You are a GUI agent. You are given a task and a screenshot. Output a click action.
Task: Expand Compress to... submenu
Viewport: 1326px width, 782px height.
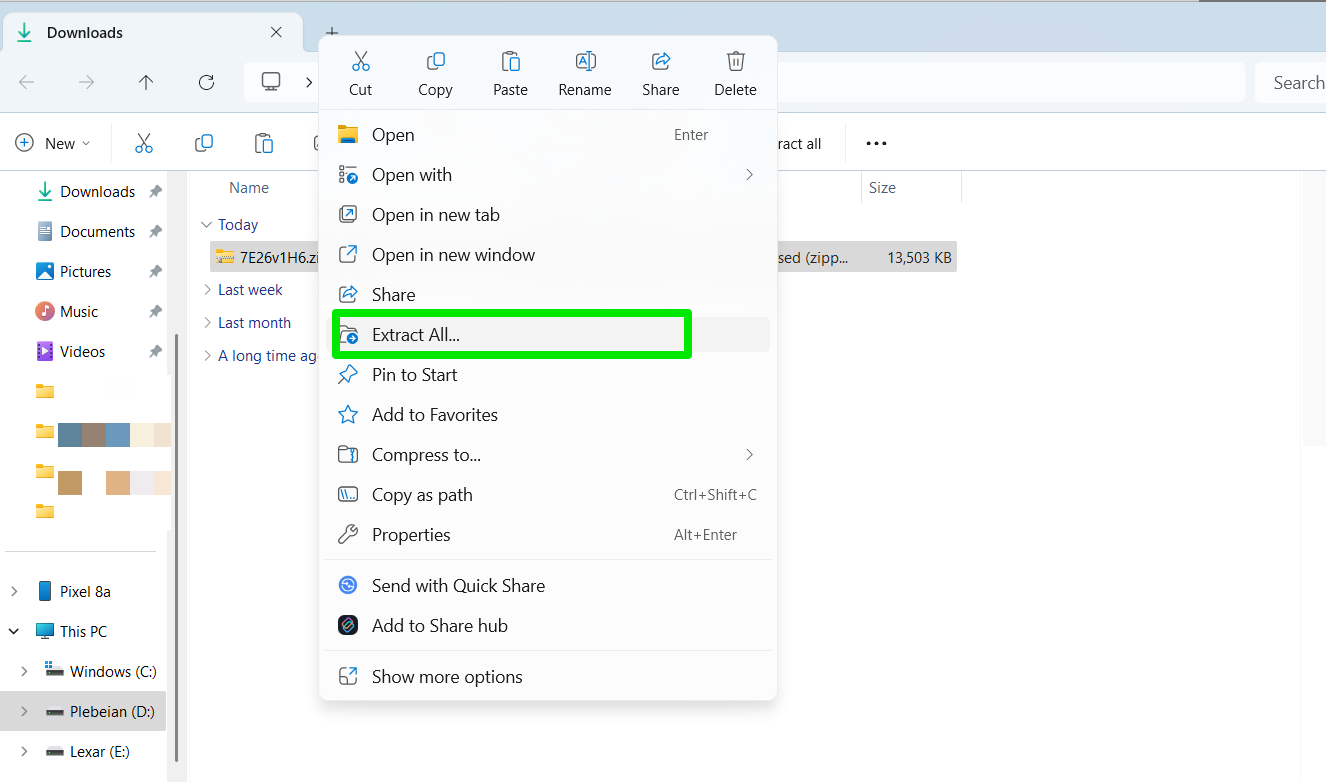tap(548, 455)
